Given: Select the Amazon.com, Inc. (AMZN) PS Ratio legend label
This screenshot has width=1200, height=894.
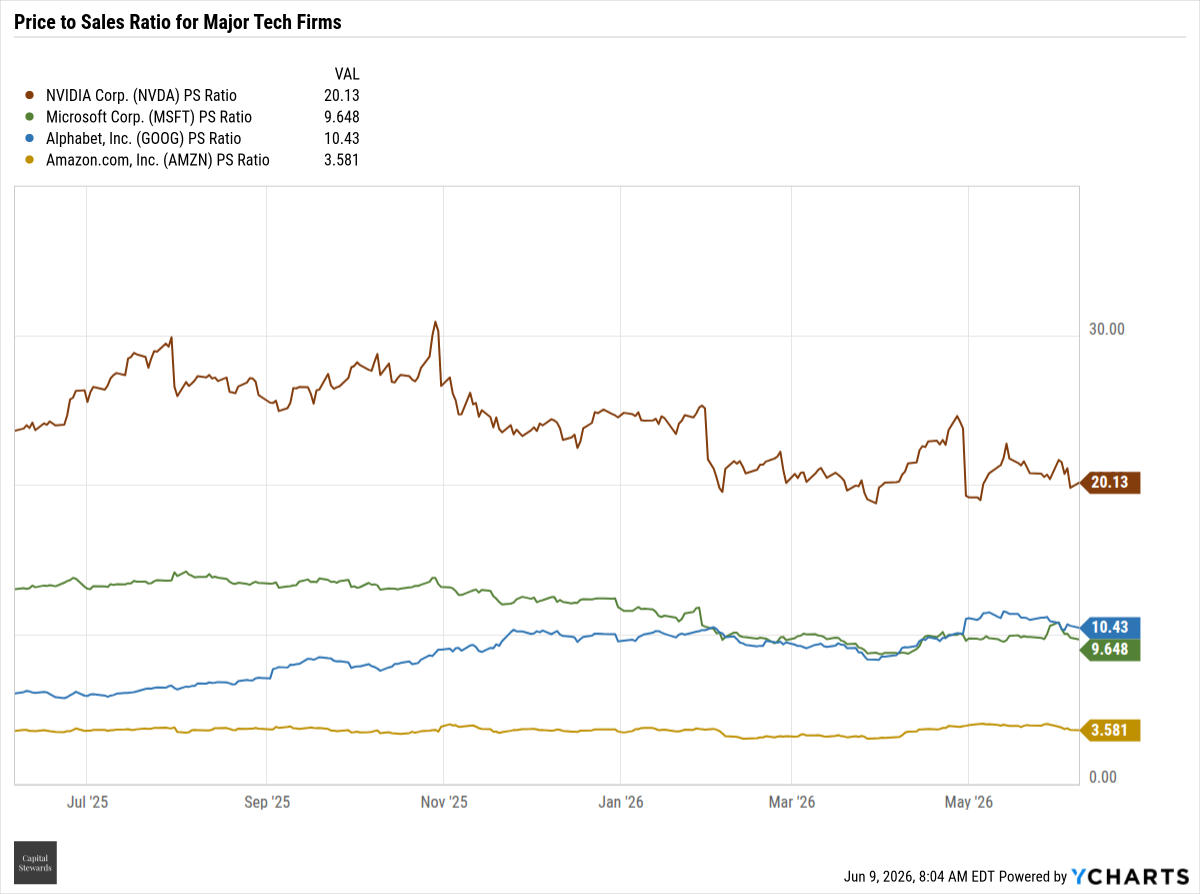Looking at the screenshot, I should click(x=157, y=160).
